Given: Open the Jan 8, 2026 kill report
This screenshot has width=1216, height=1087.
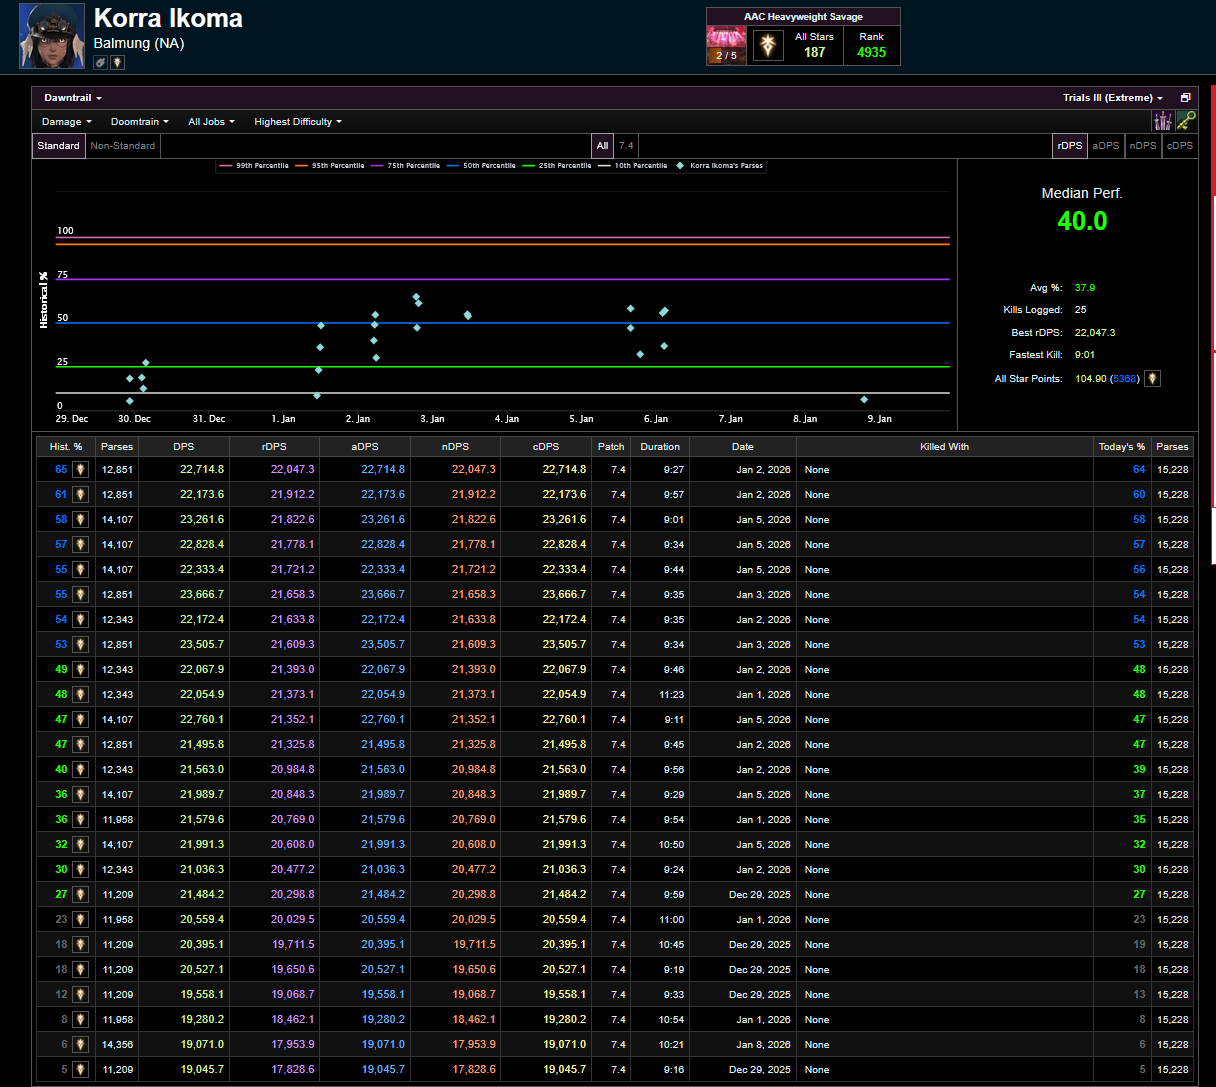Looking at the screenshot, I should click(763, 1044).
